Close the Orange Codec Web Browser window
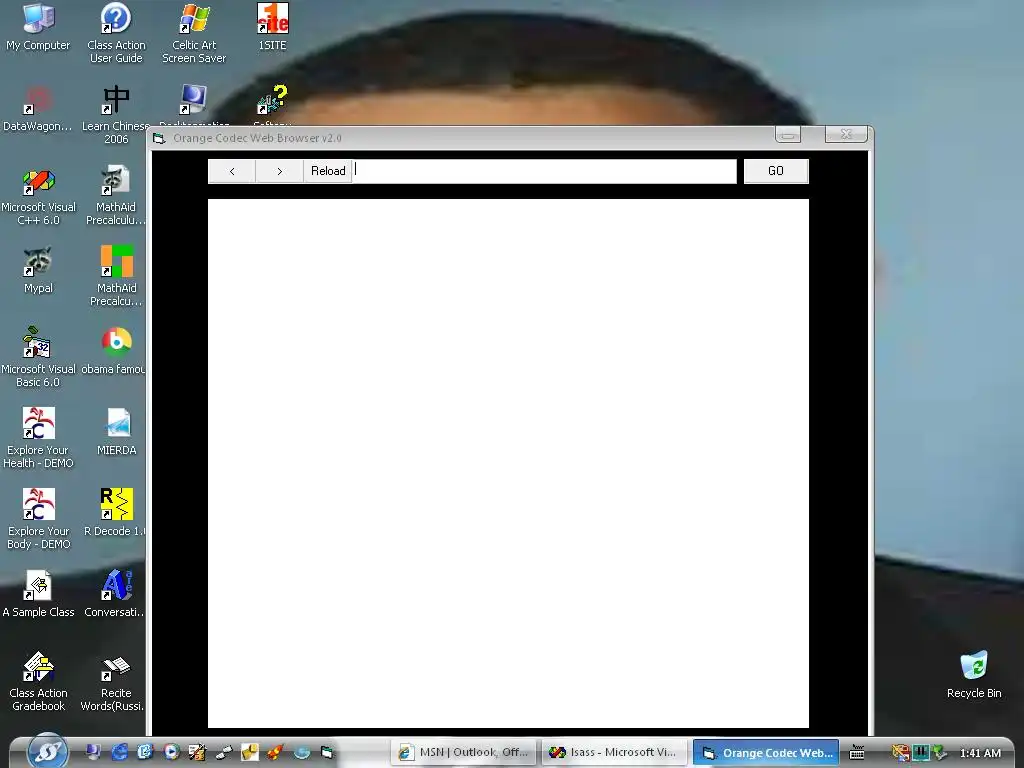This screenshot has height=768, width=1024. (x=846, y=135)
